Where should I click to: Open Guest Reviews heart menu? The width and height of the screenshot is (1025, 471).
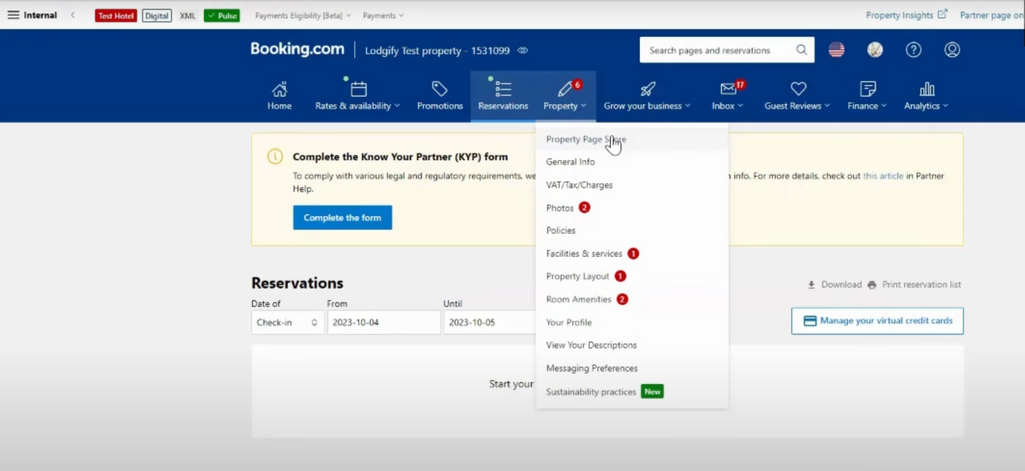click(798, 96)
